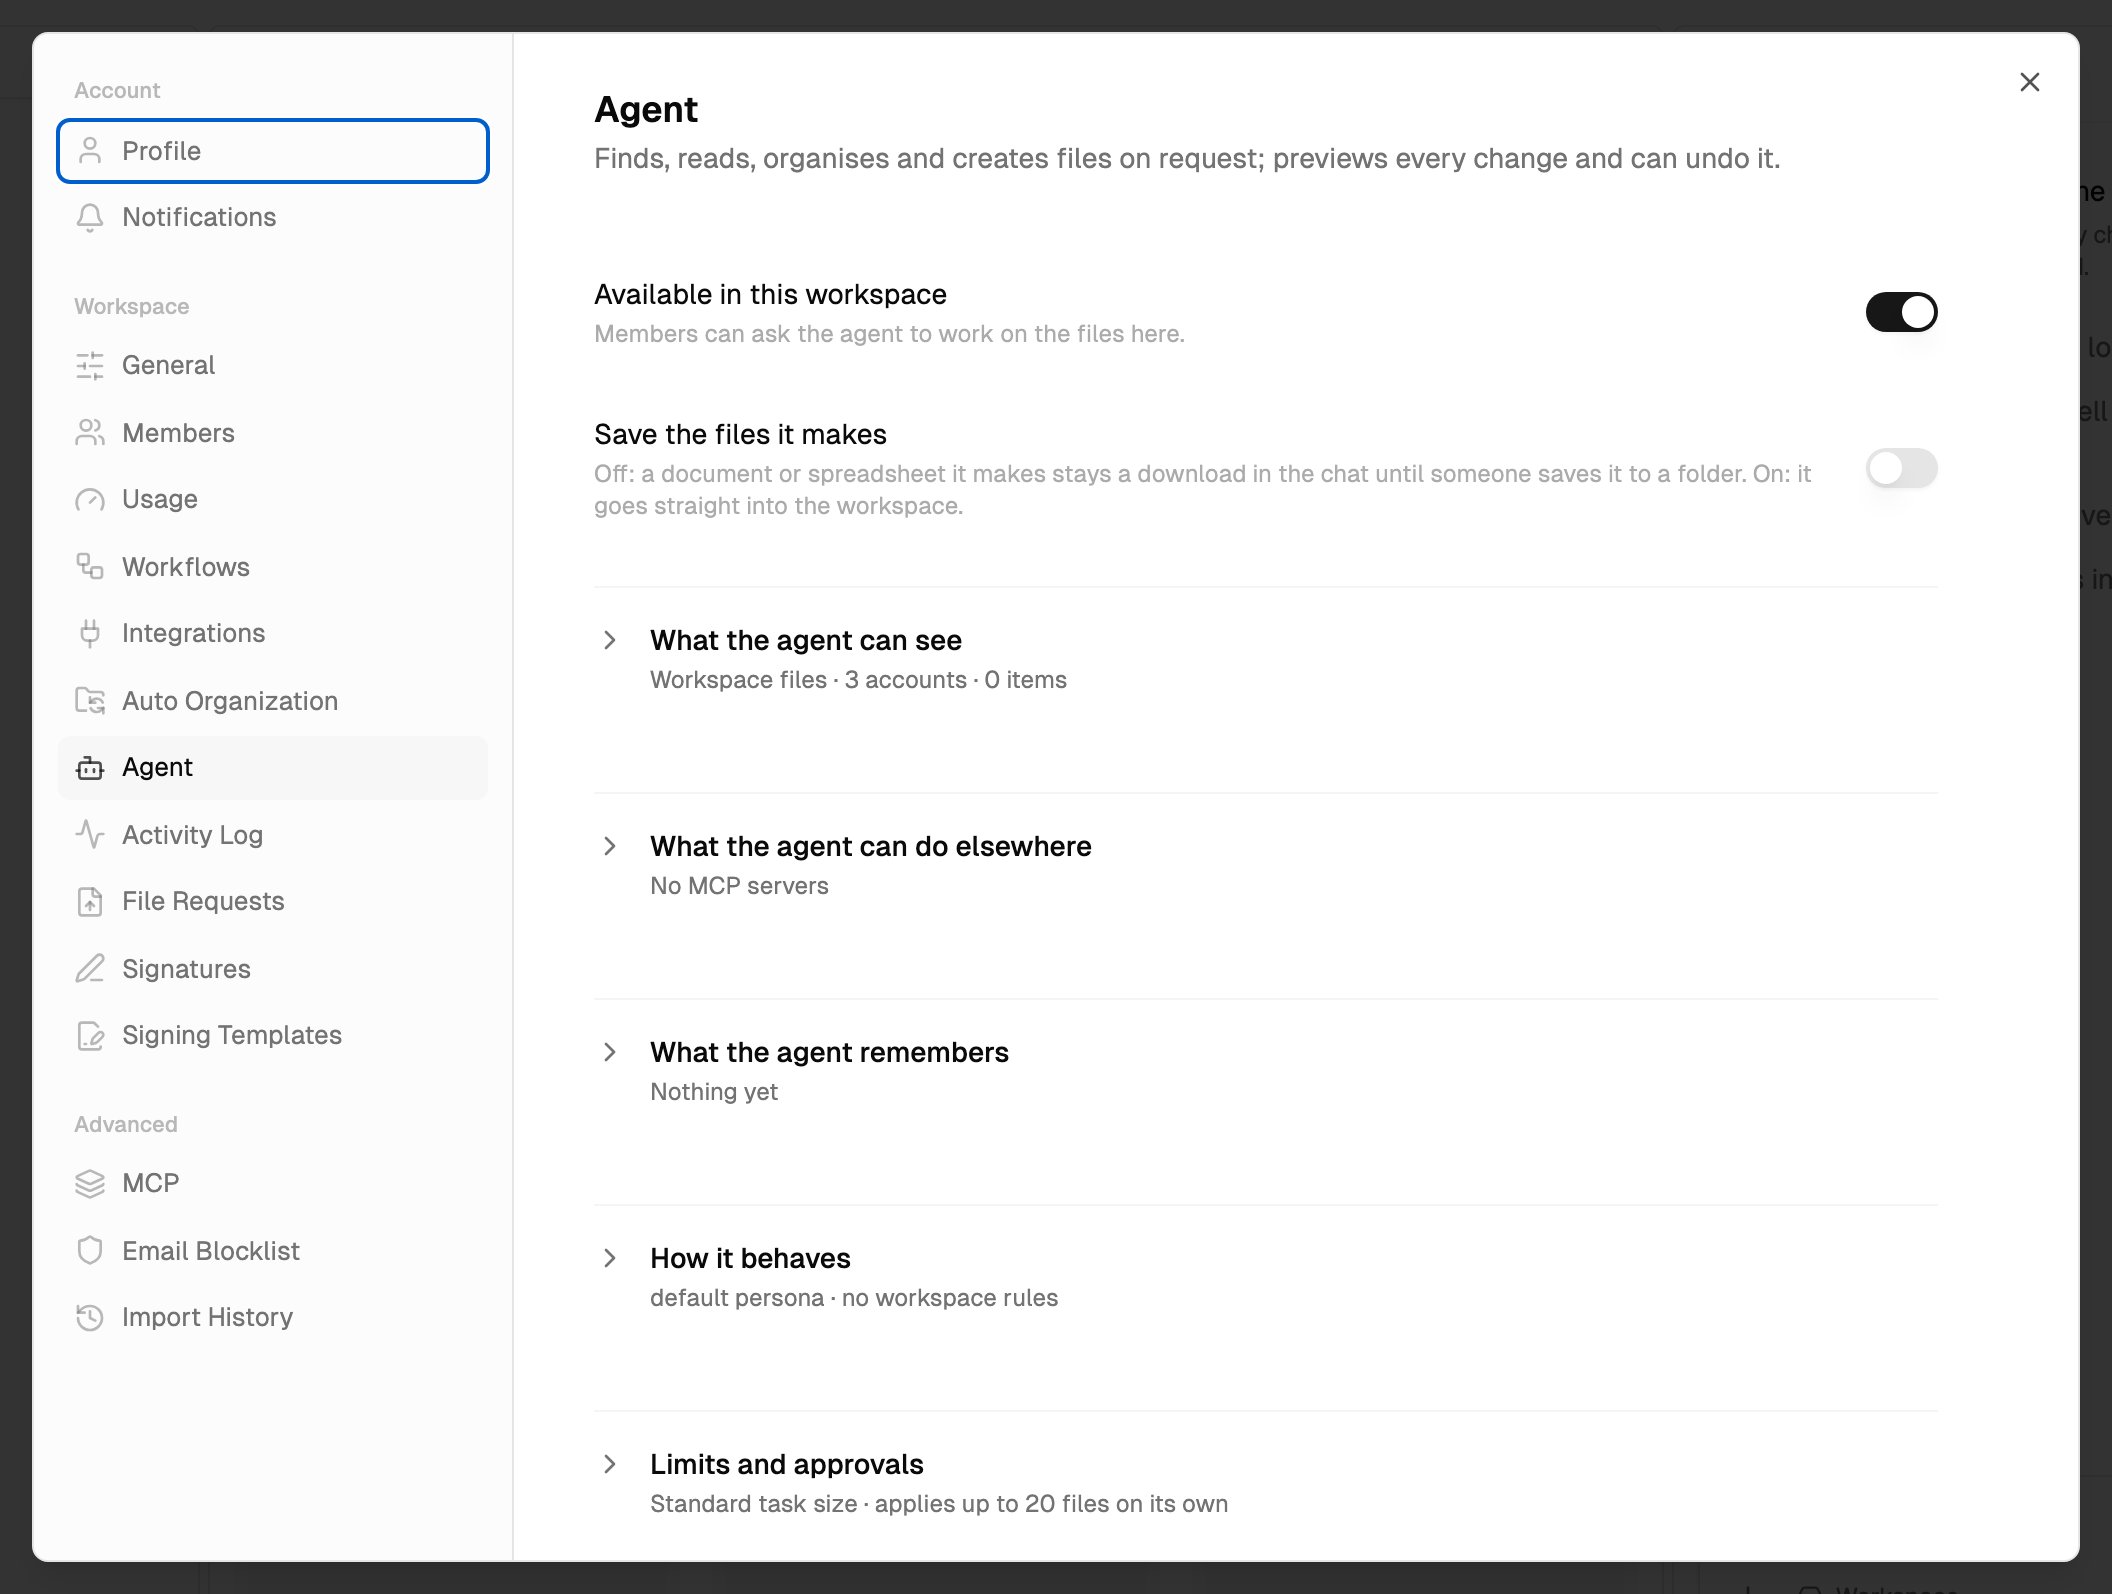Click 'What the agent can do elsewhere' heading
Viewport: 2112px width, 1594px height.
tap(870, 846)
